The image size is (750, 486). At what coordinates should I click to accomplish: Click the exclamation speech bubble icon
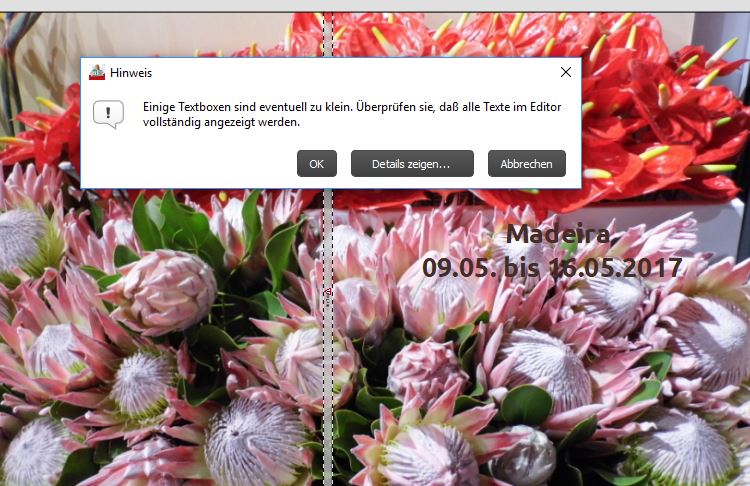coord(108,114)
